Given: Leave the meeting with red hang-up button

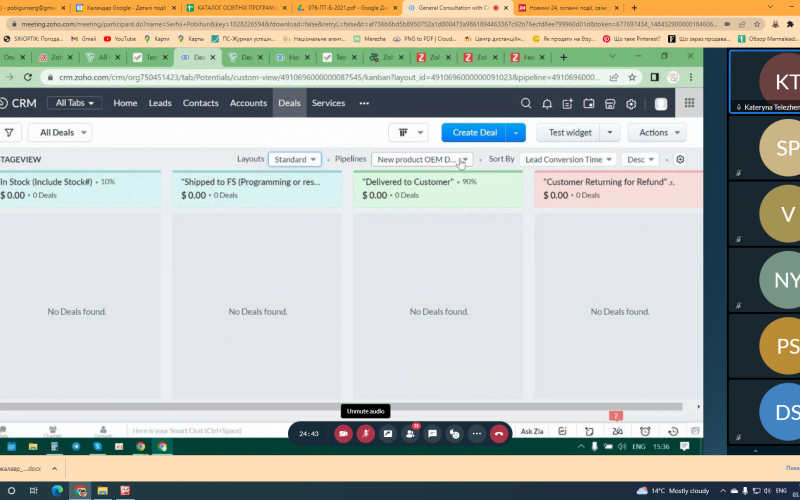Looking at the screenshot, I should pyautogui.click(x=499, y=434).
